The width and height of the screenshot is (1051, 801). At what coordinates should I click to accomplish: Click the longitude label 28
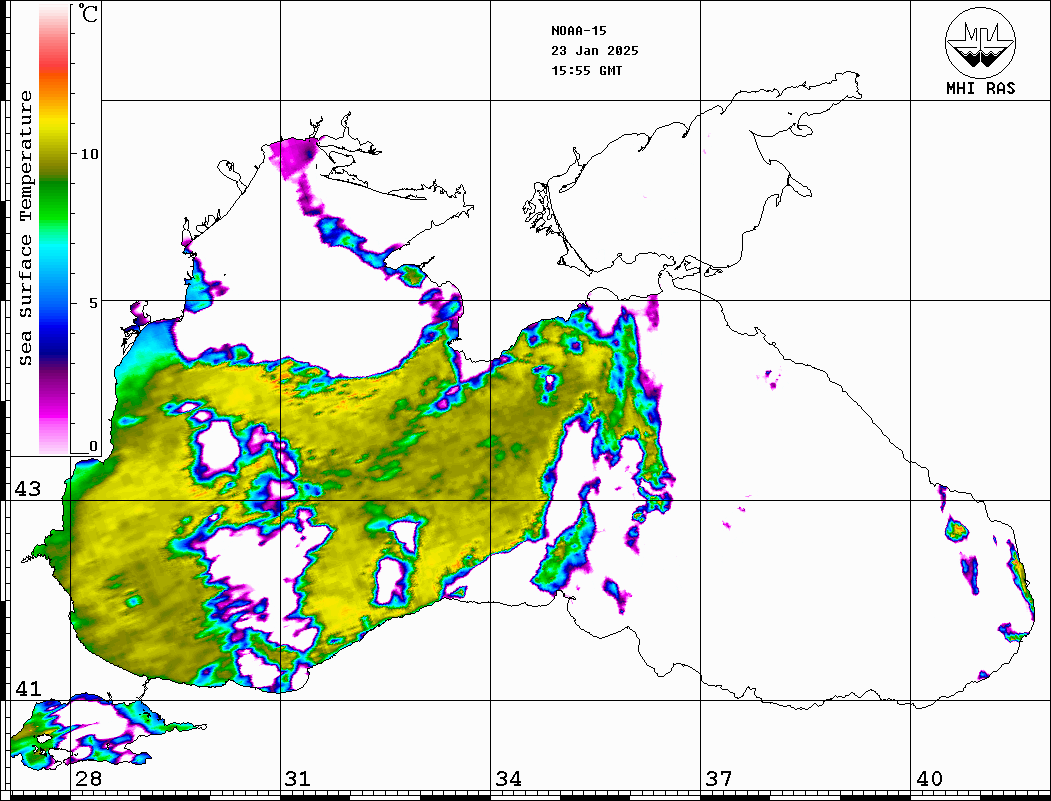click(x=89, y=778)
